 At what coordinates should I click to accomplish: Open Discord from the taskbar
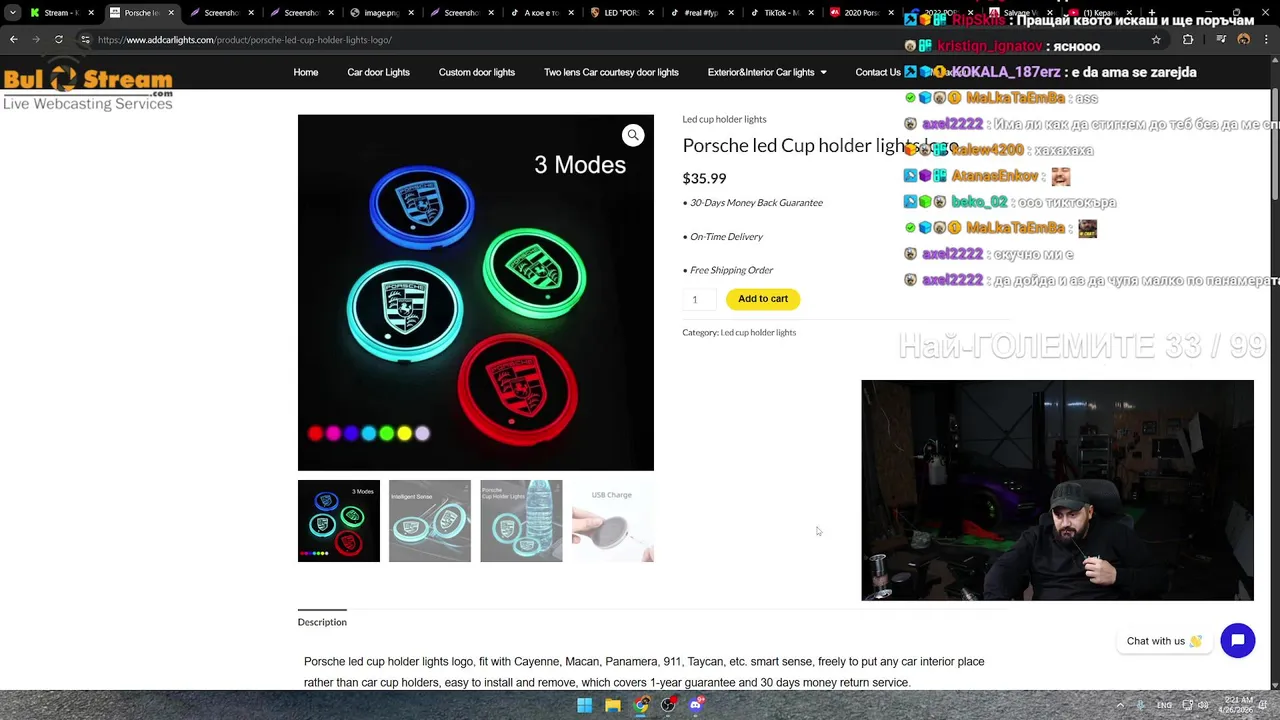[x=696, y=705]
